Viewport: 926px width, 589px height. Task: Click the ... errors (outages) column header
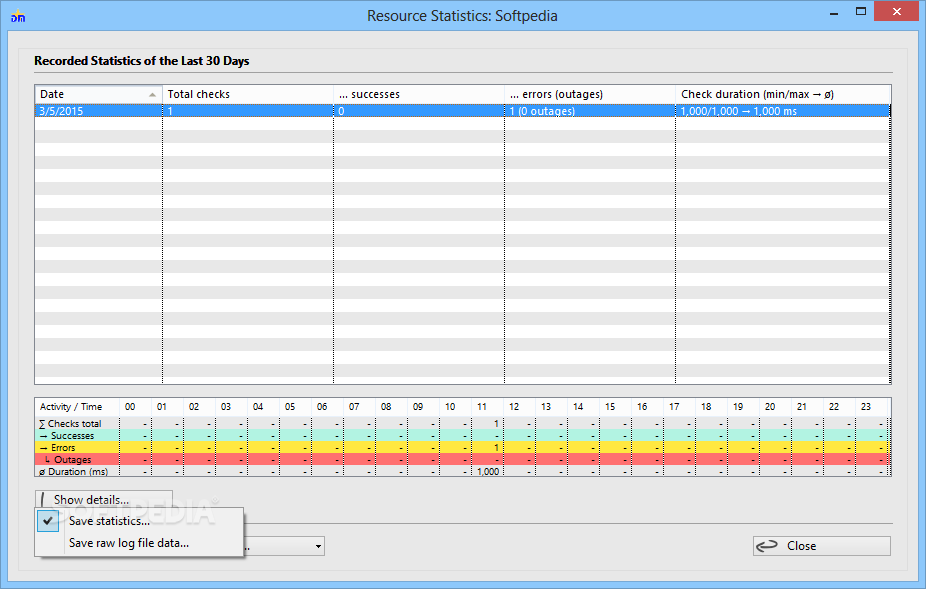point(590,94)
